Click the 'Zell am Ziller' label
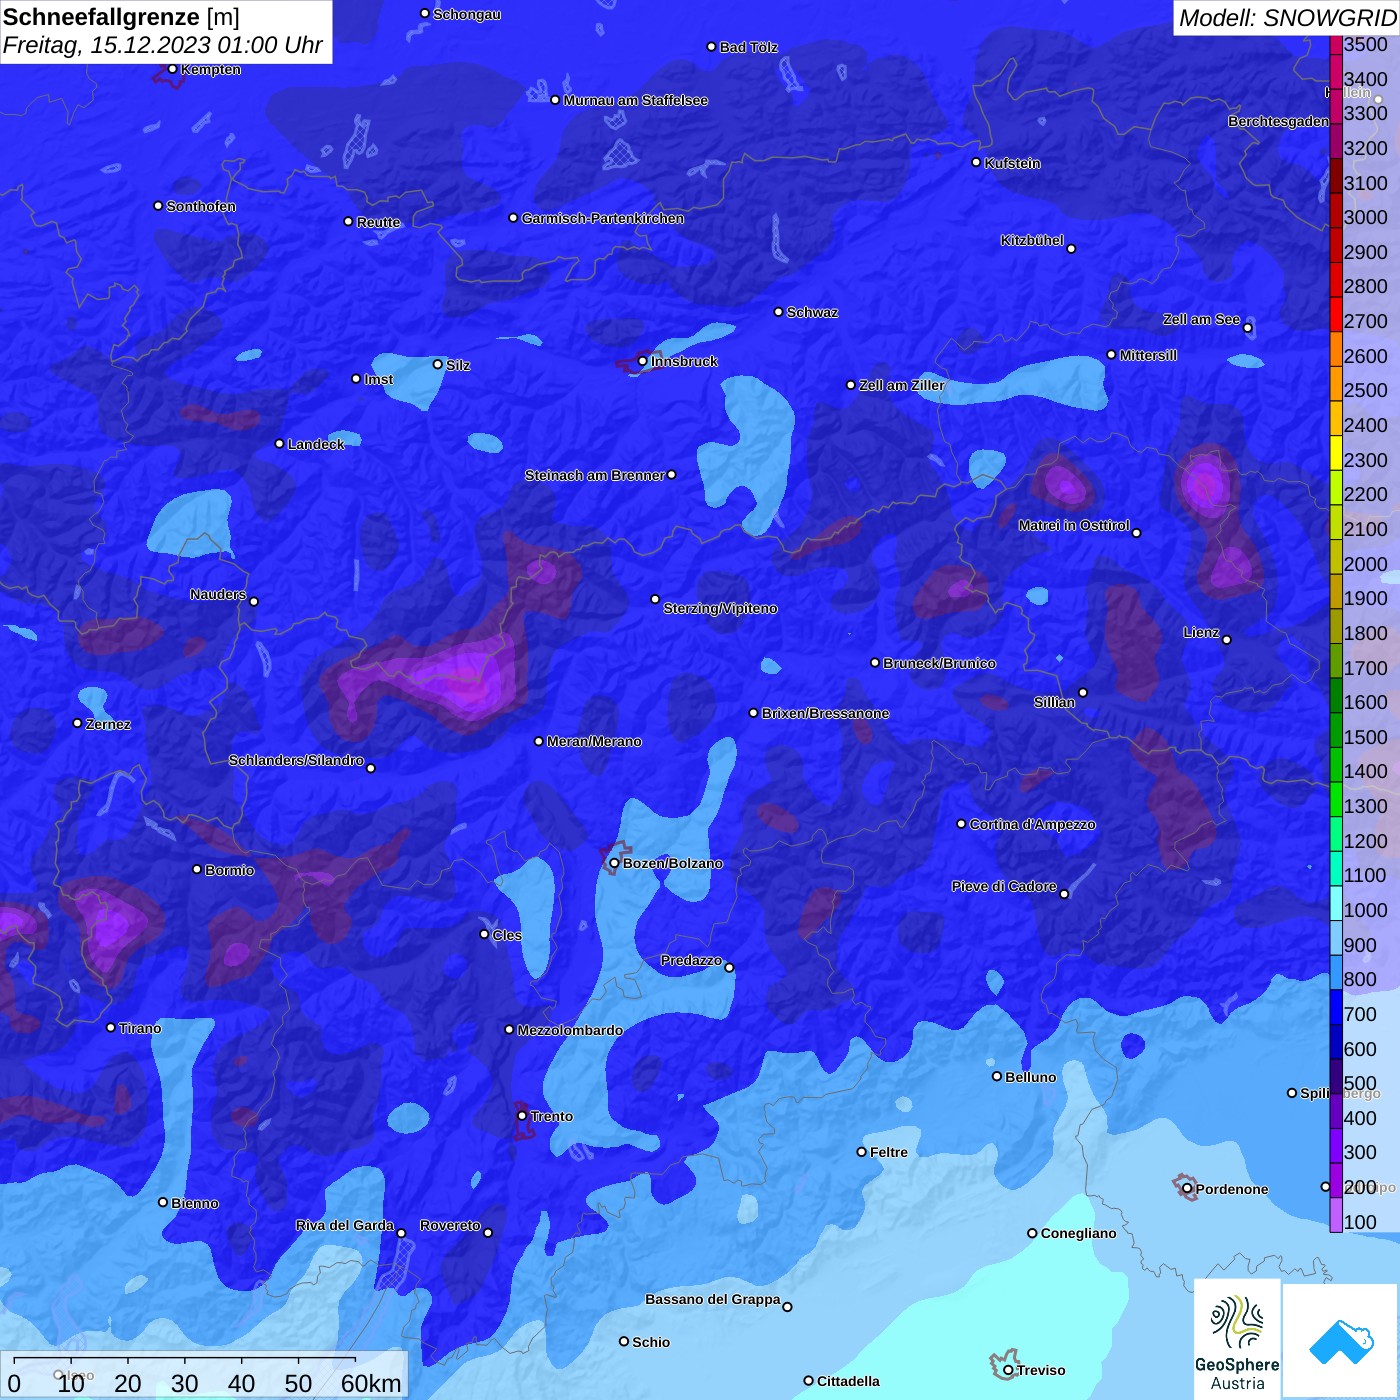Image resolution: width=1400 pixels, height=1400 pixels. coord(901,385)
